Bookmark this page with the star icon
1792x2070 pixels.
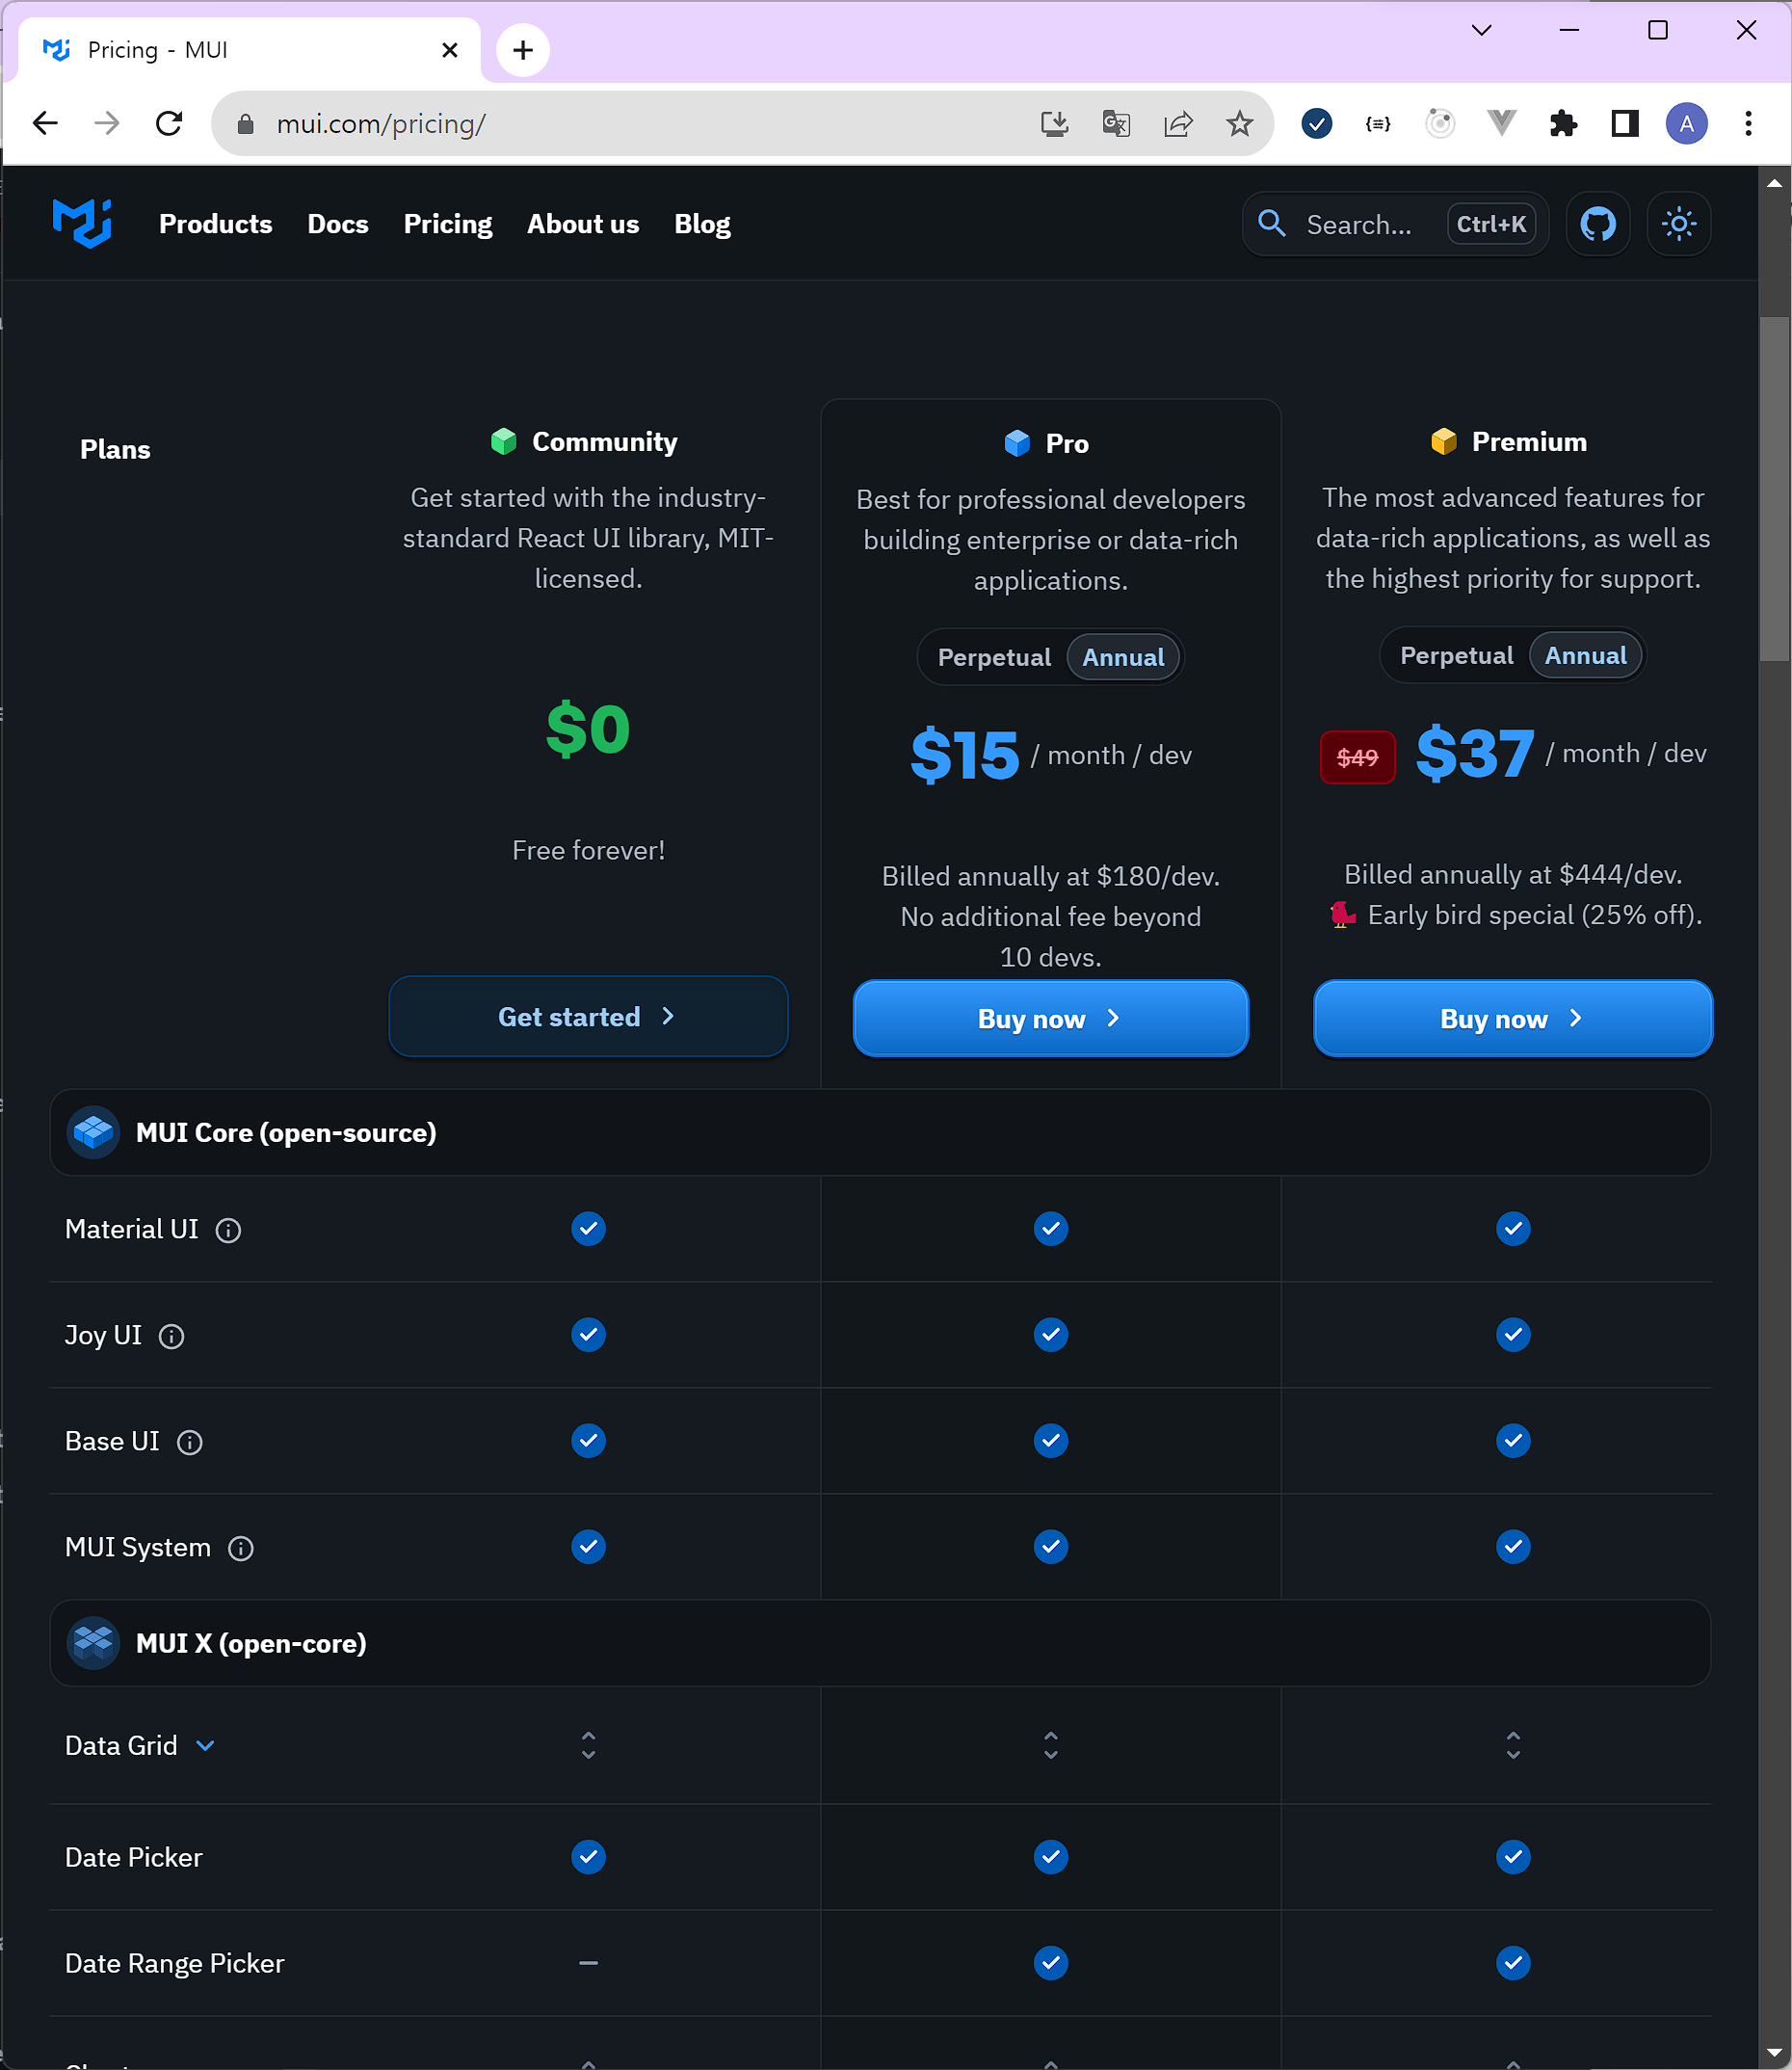1239,123
